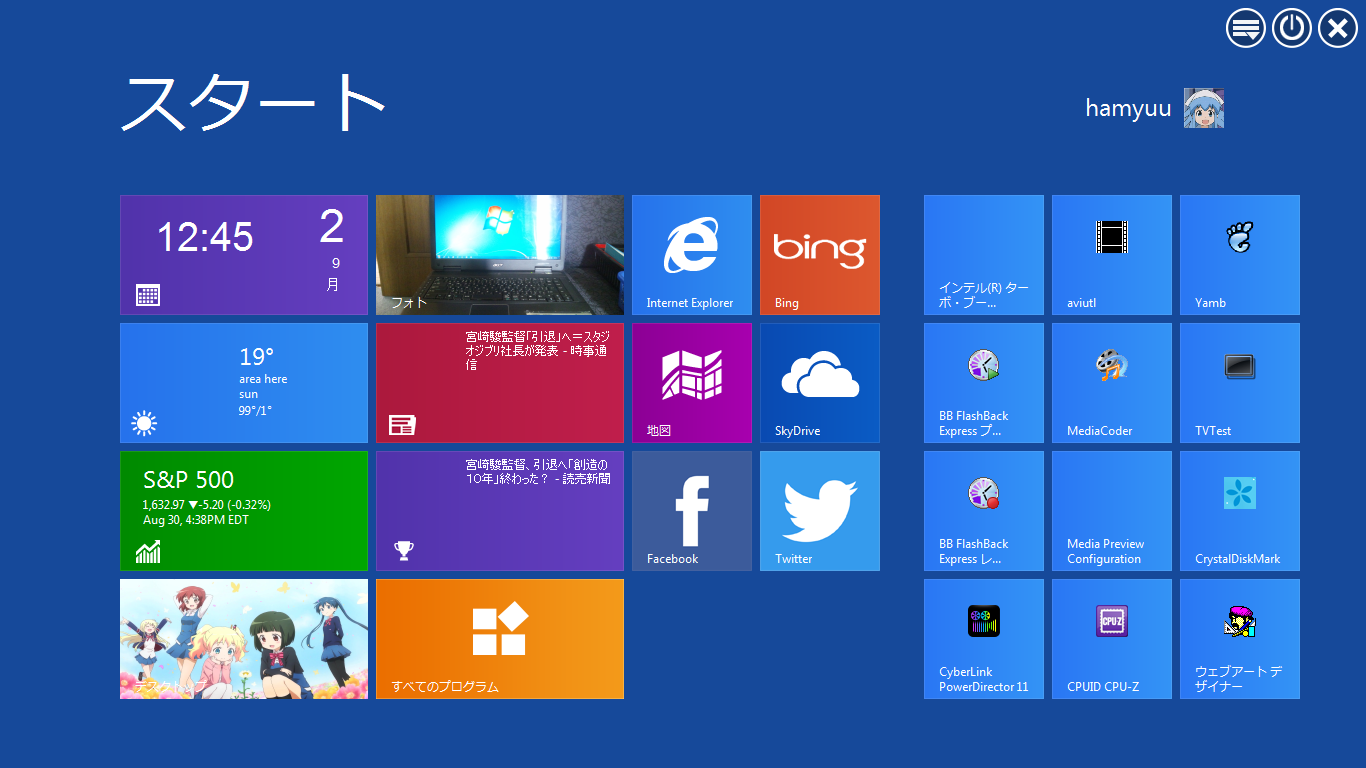Image resolution: width=1366 pixels, height=768 pixels.
Task: Click the hamyuu user name
Action: [x=1128, y=109]
